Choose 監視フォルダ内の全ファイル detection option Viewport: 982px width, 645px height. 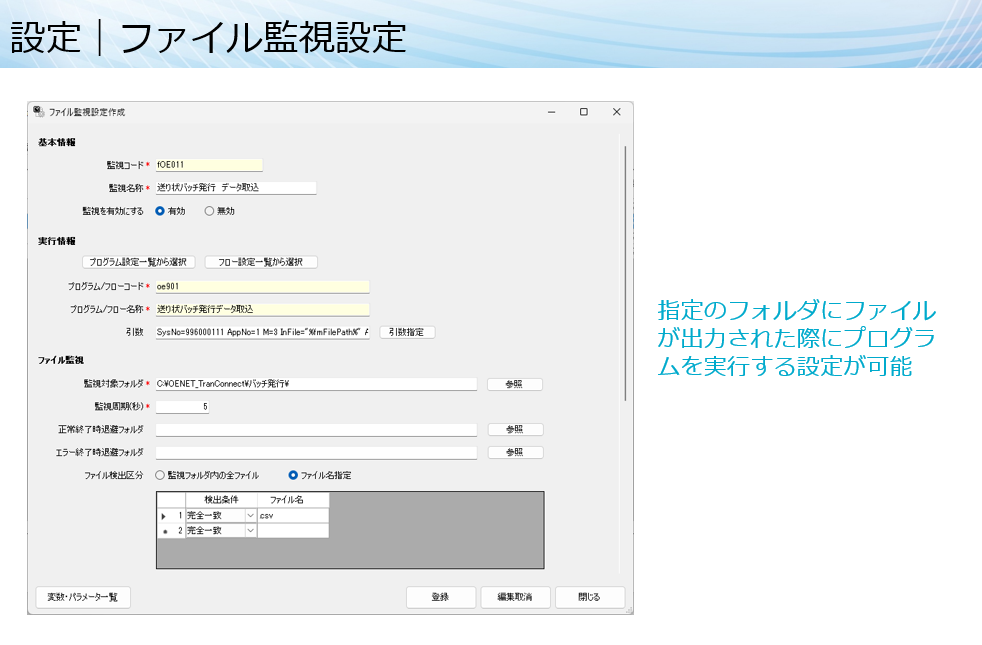coord(159,475)
